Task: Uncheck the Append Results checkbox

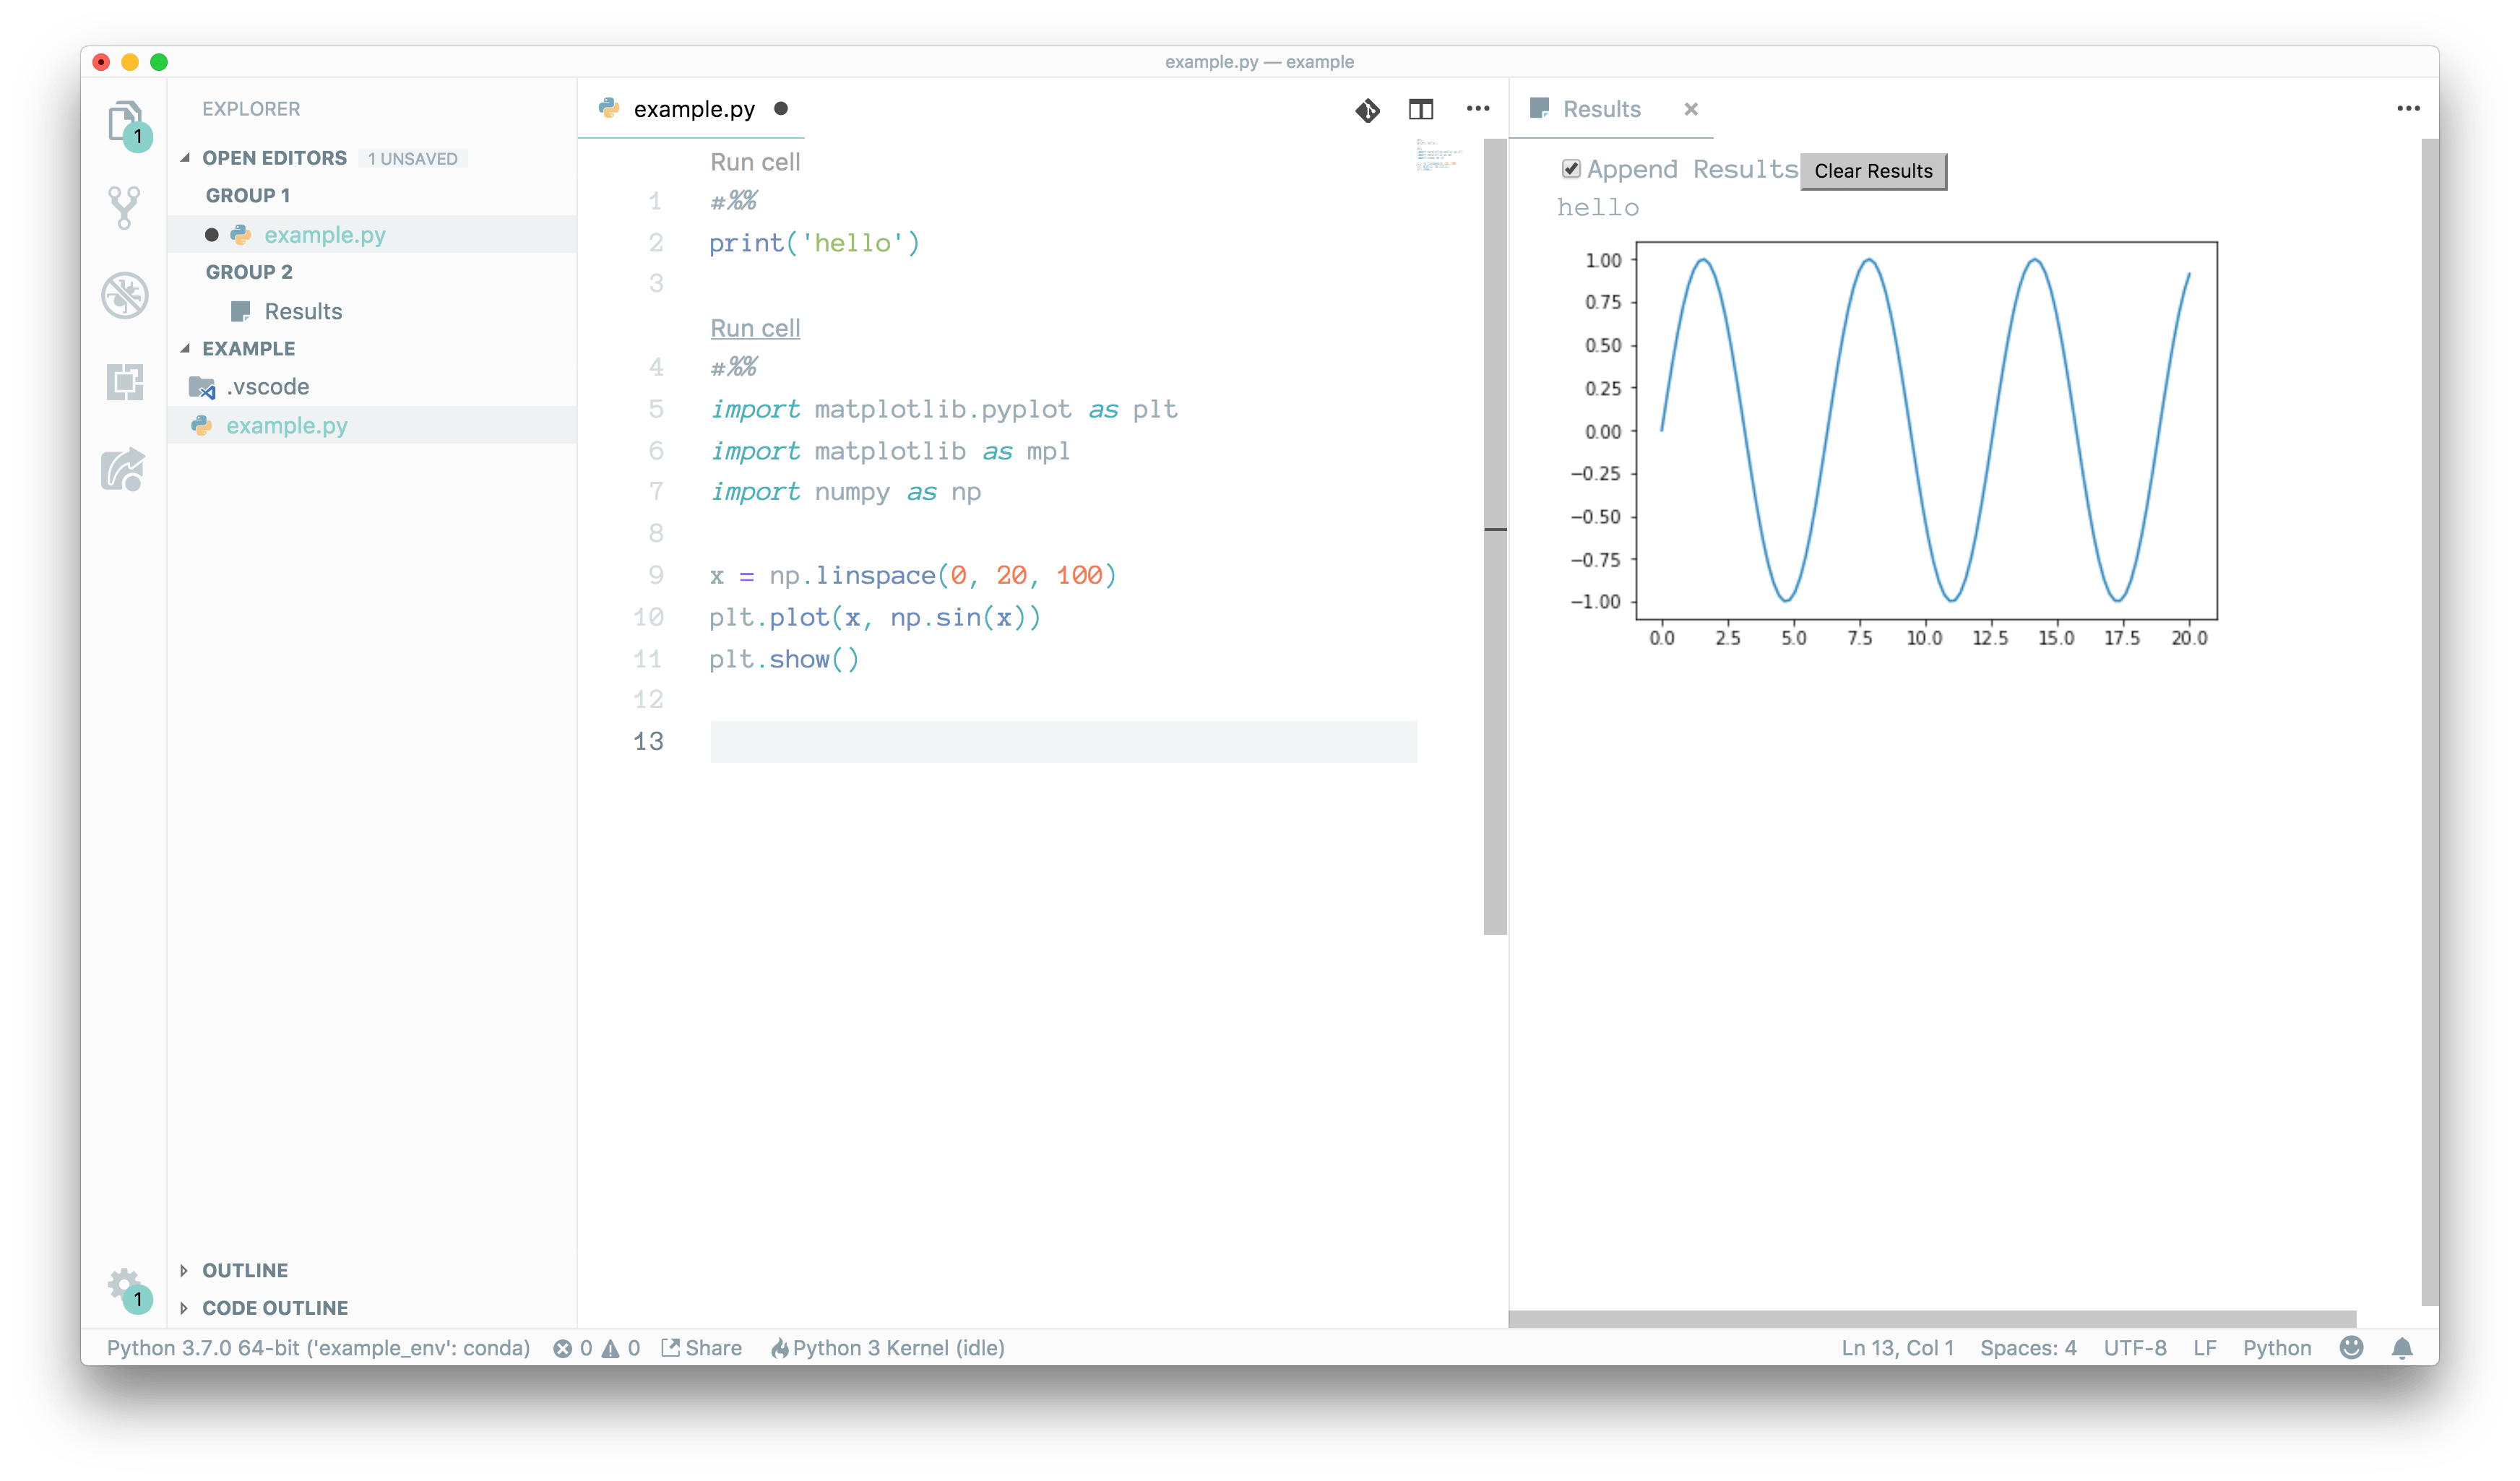Action: [1571, 168]
